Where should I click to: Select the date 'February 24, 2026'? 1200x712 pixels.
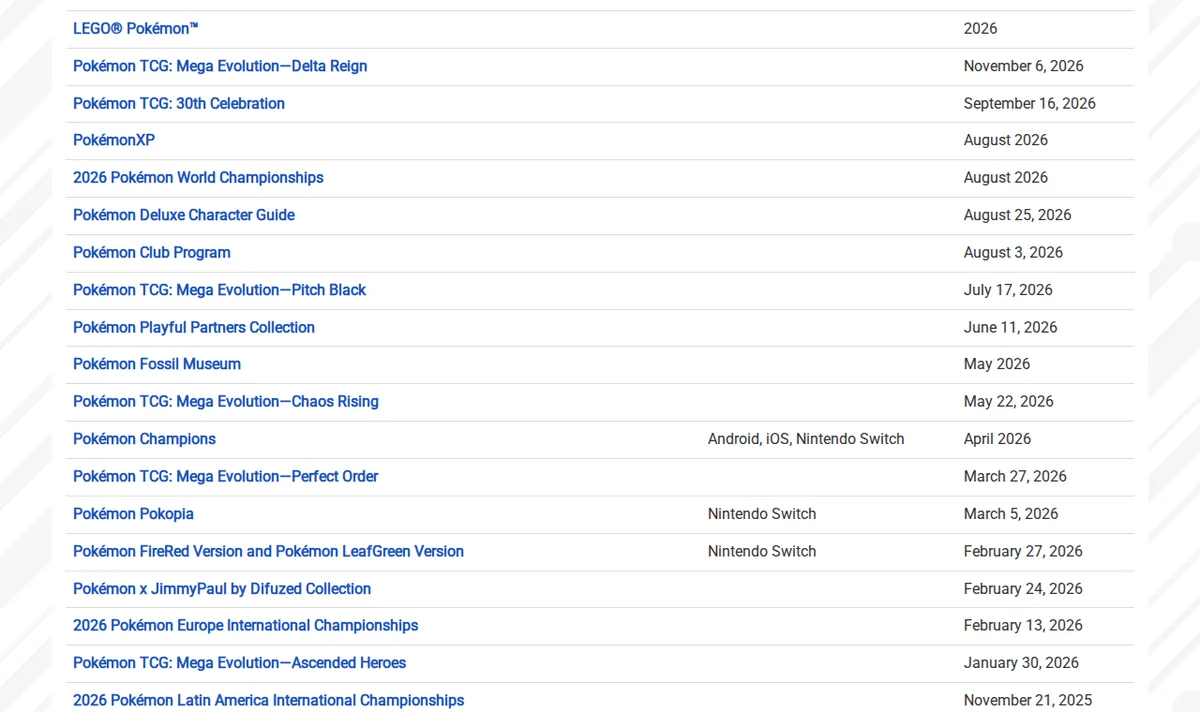point(1023,589)
